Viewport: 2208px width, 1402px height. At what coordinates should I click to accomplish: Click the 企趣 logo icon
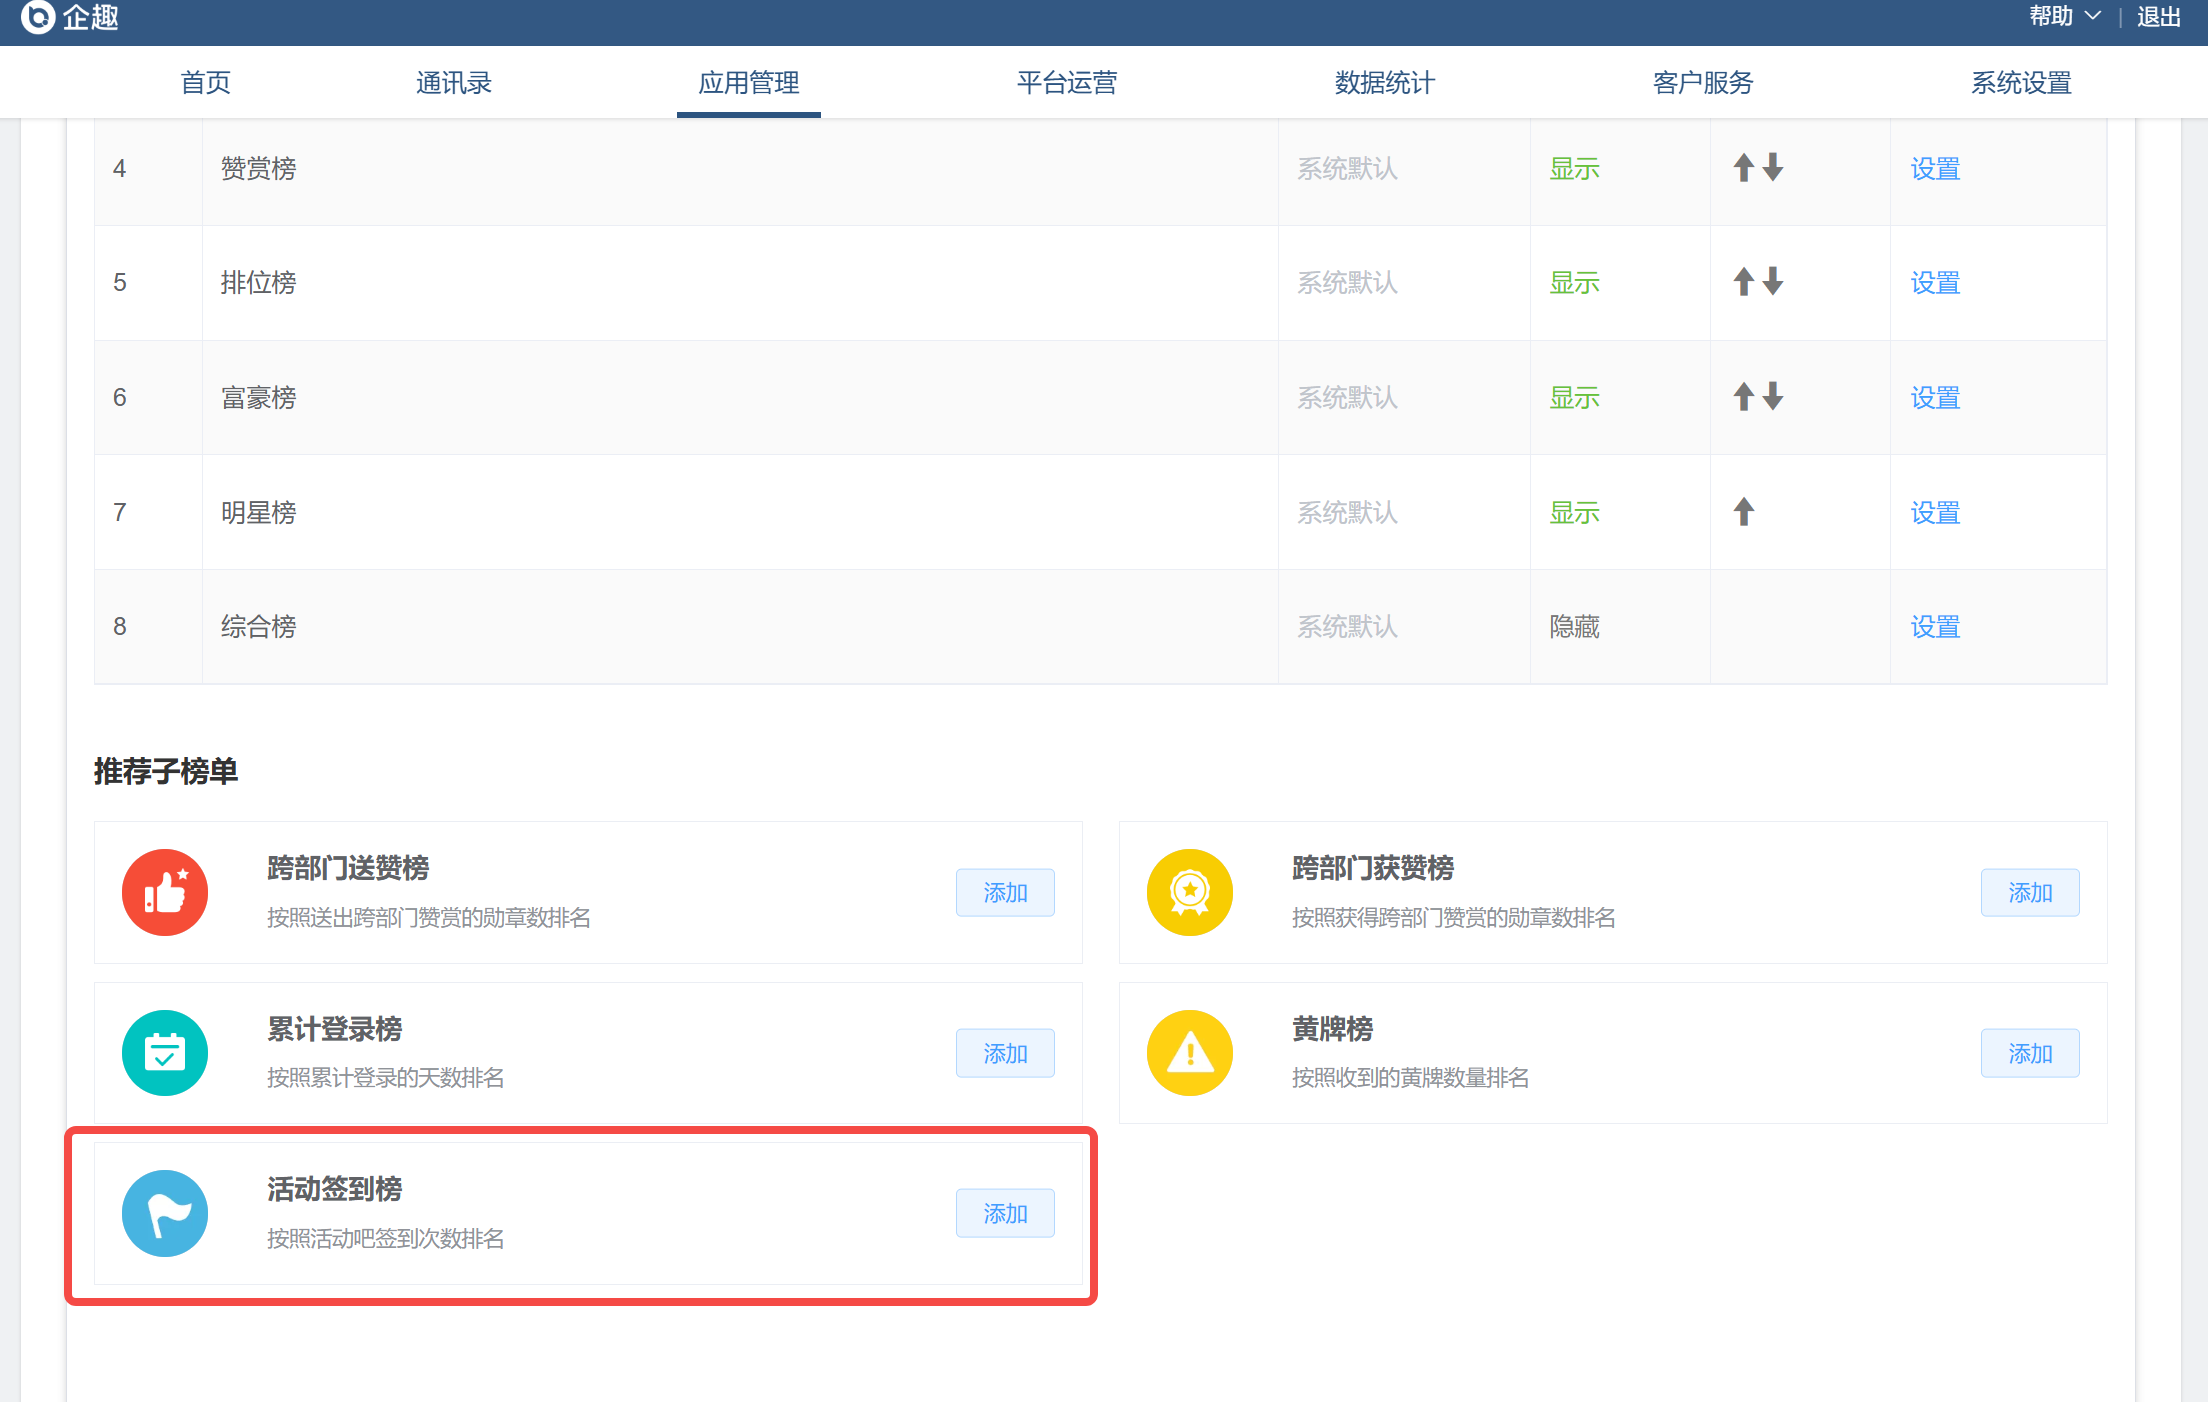[x=38, y=16]
